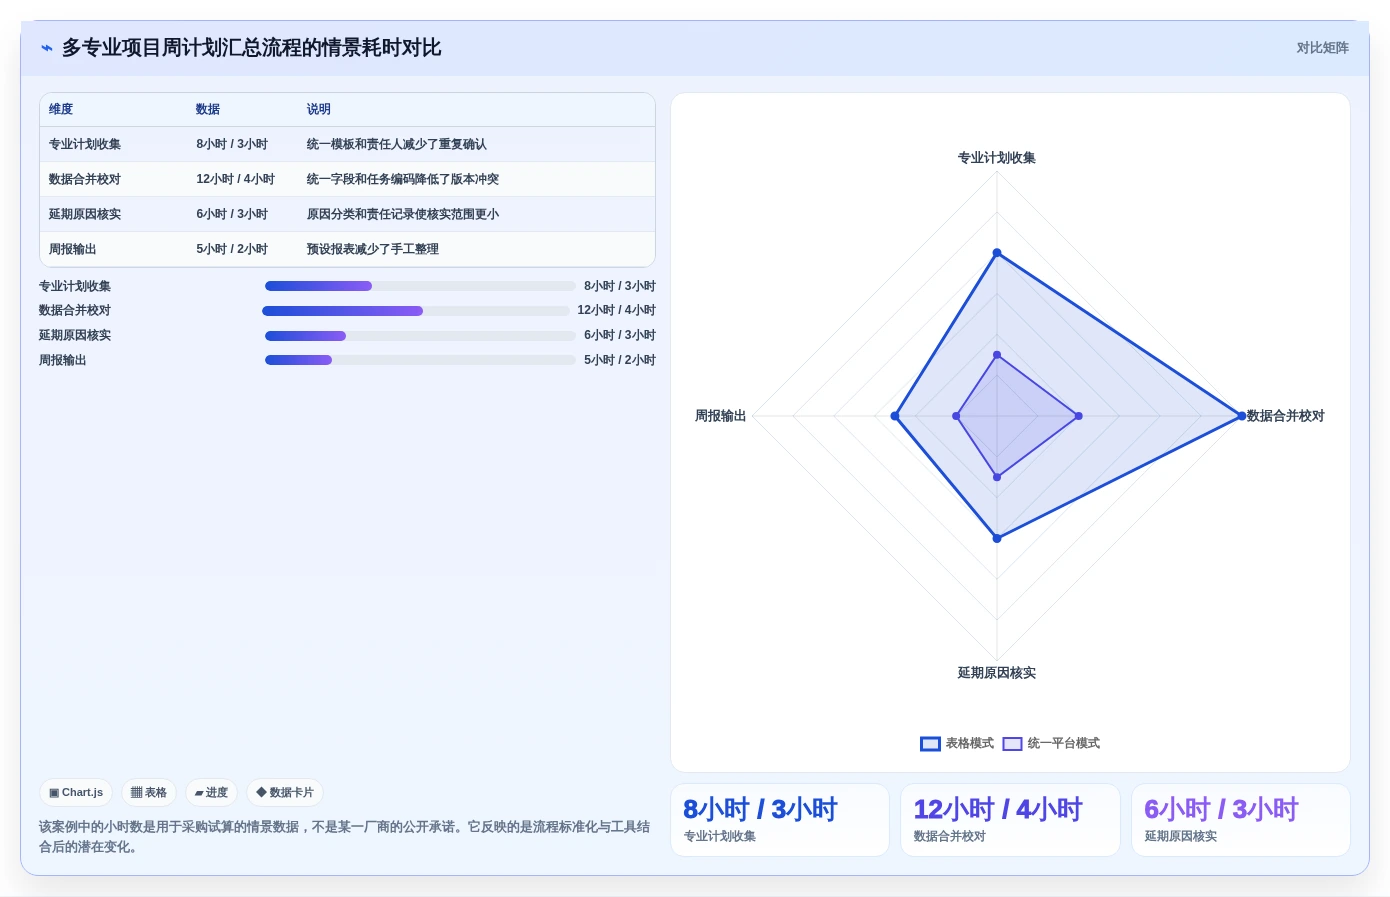This screenshot has width=1390, height=897.
Task: Click radar axis label 周报输出
Action: pos(720,416)
